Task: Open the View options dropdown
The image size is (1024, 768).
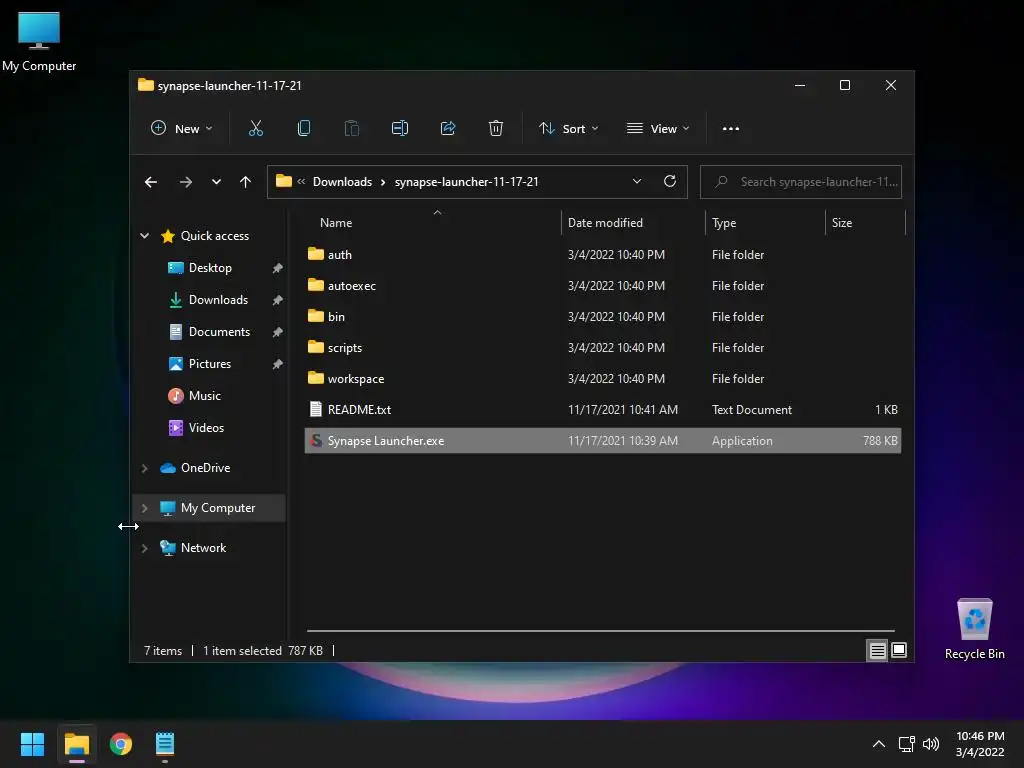Action: pyautogui.click(x=658, y=129)
